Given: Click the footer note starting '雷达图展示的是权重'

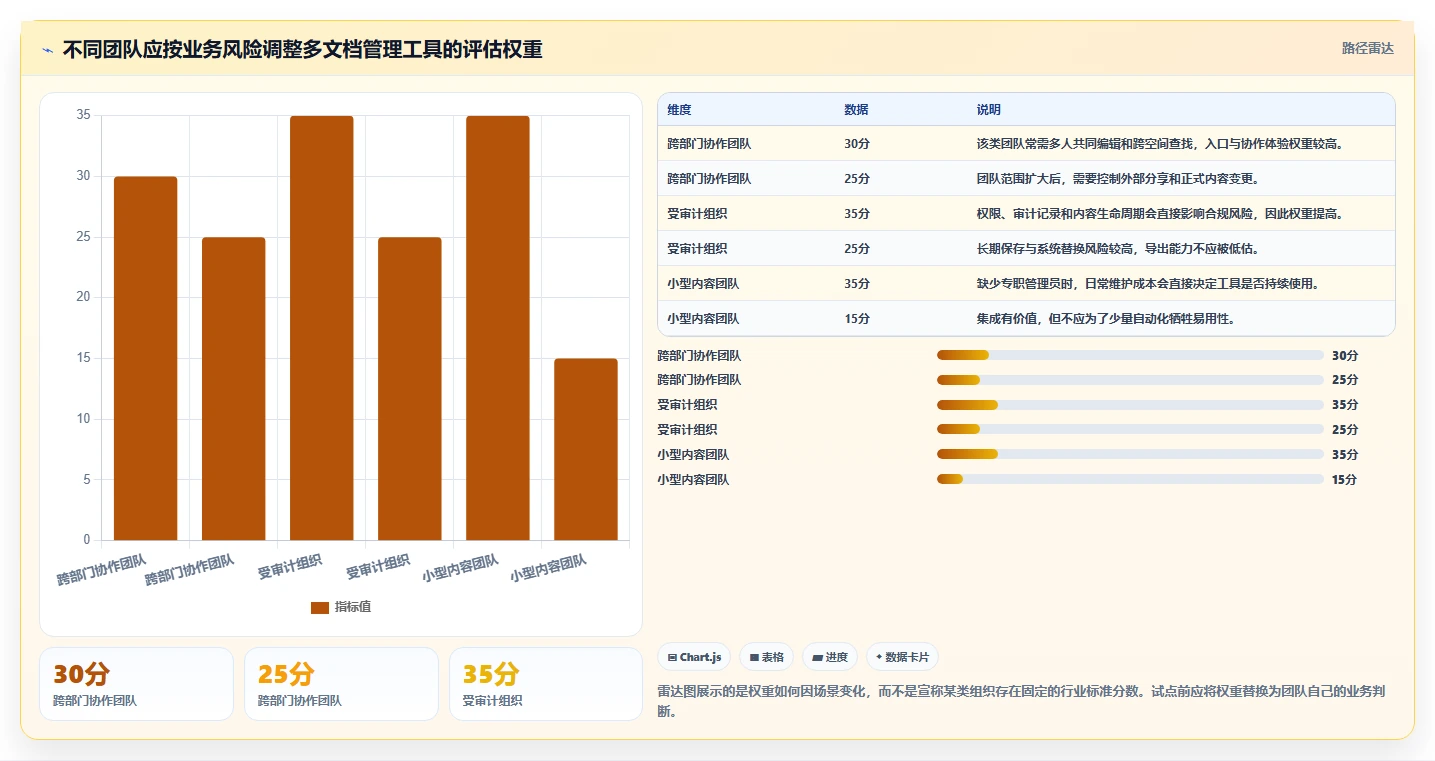Looking at the screenshot, I should tap(1022, 701).
